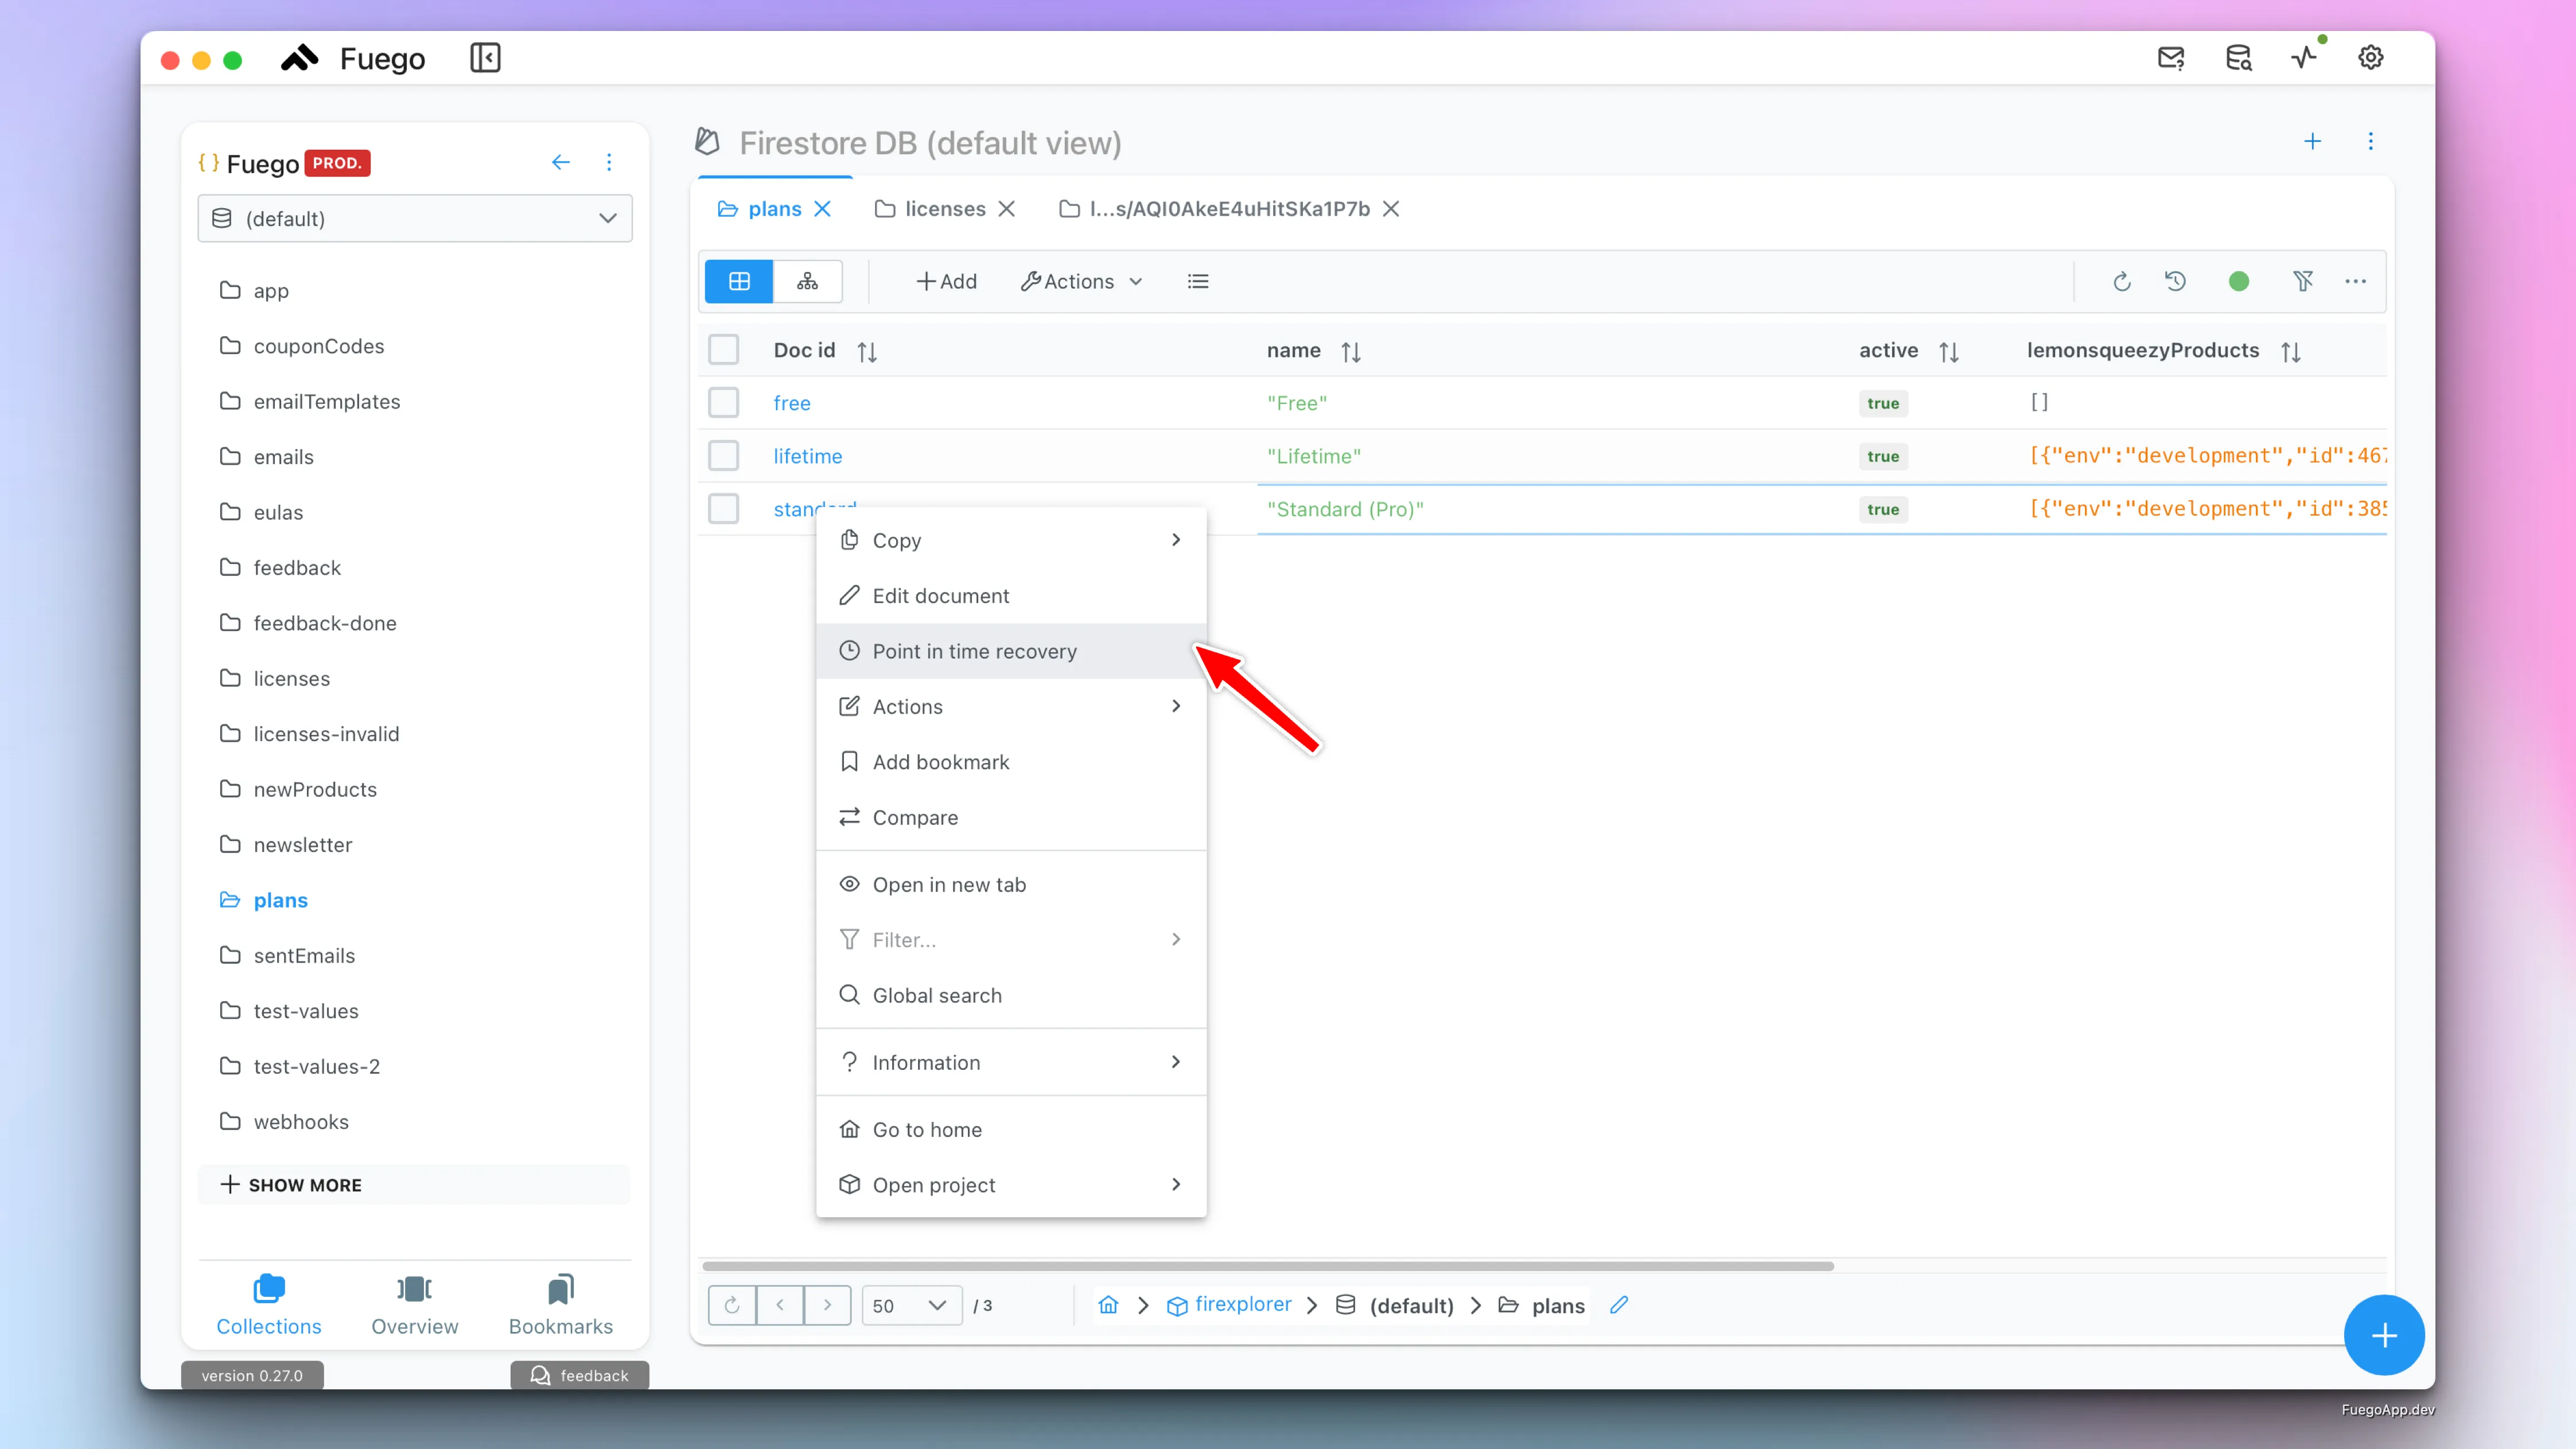This screenshot has width=2576, height=1449.
Task: Toggle the select-all checkbox in the table header
Action: (724, 349)
